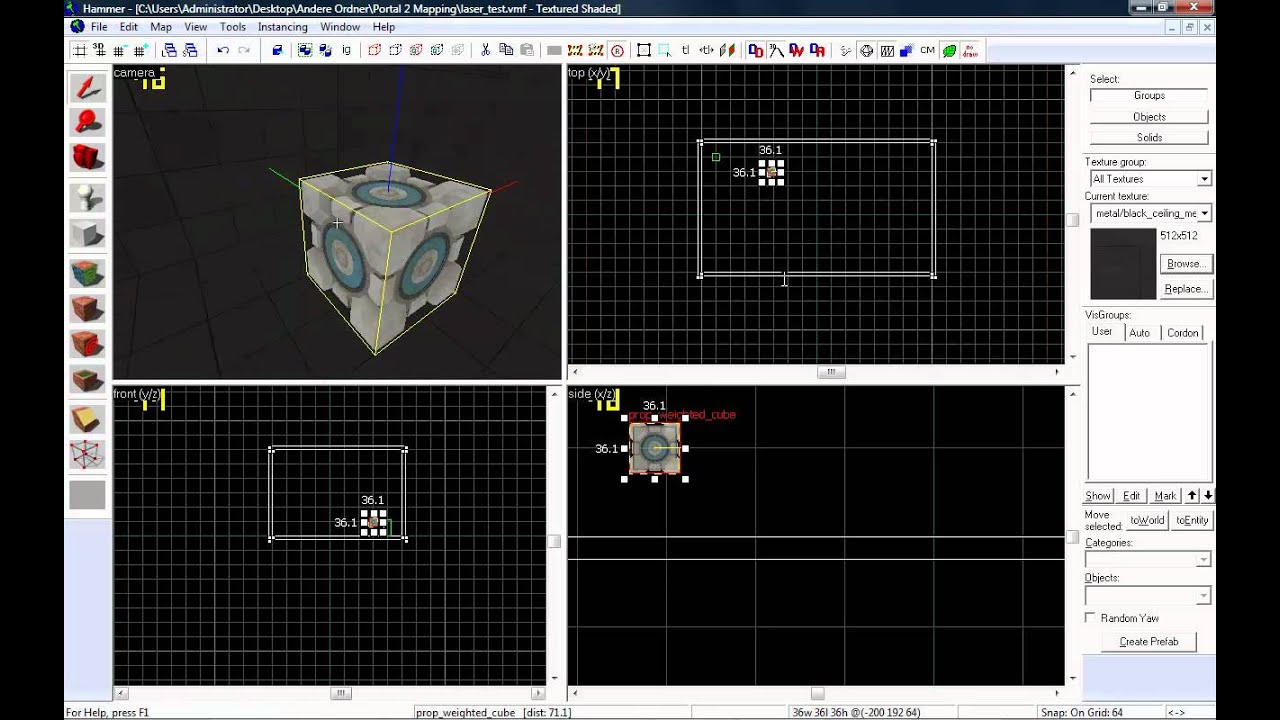Click the Ungroup selection icon

tap(325, 50)
